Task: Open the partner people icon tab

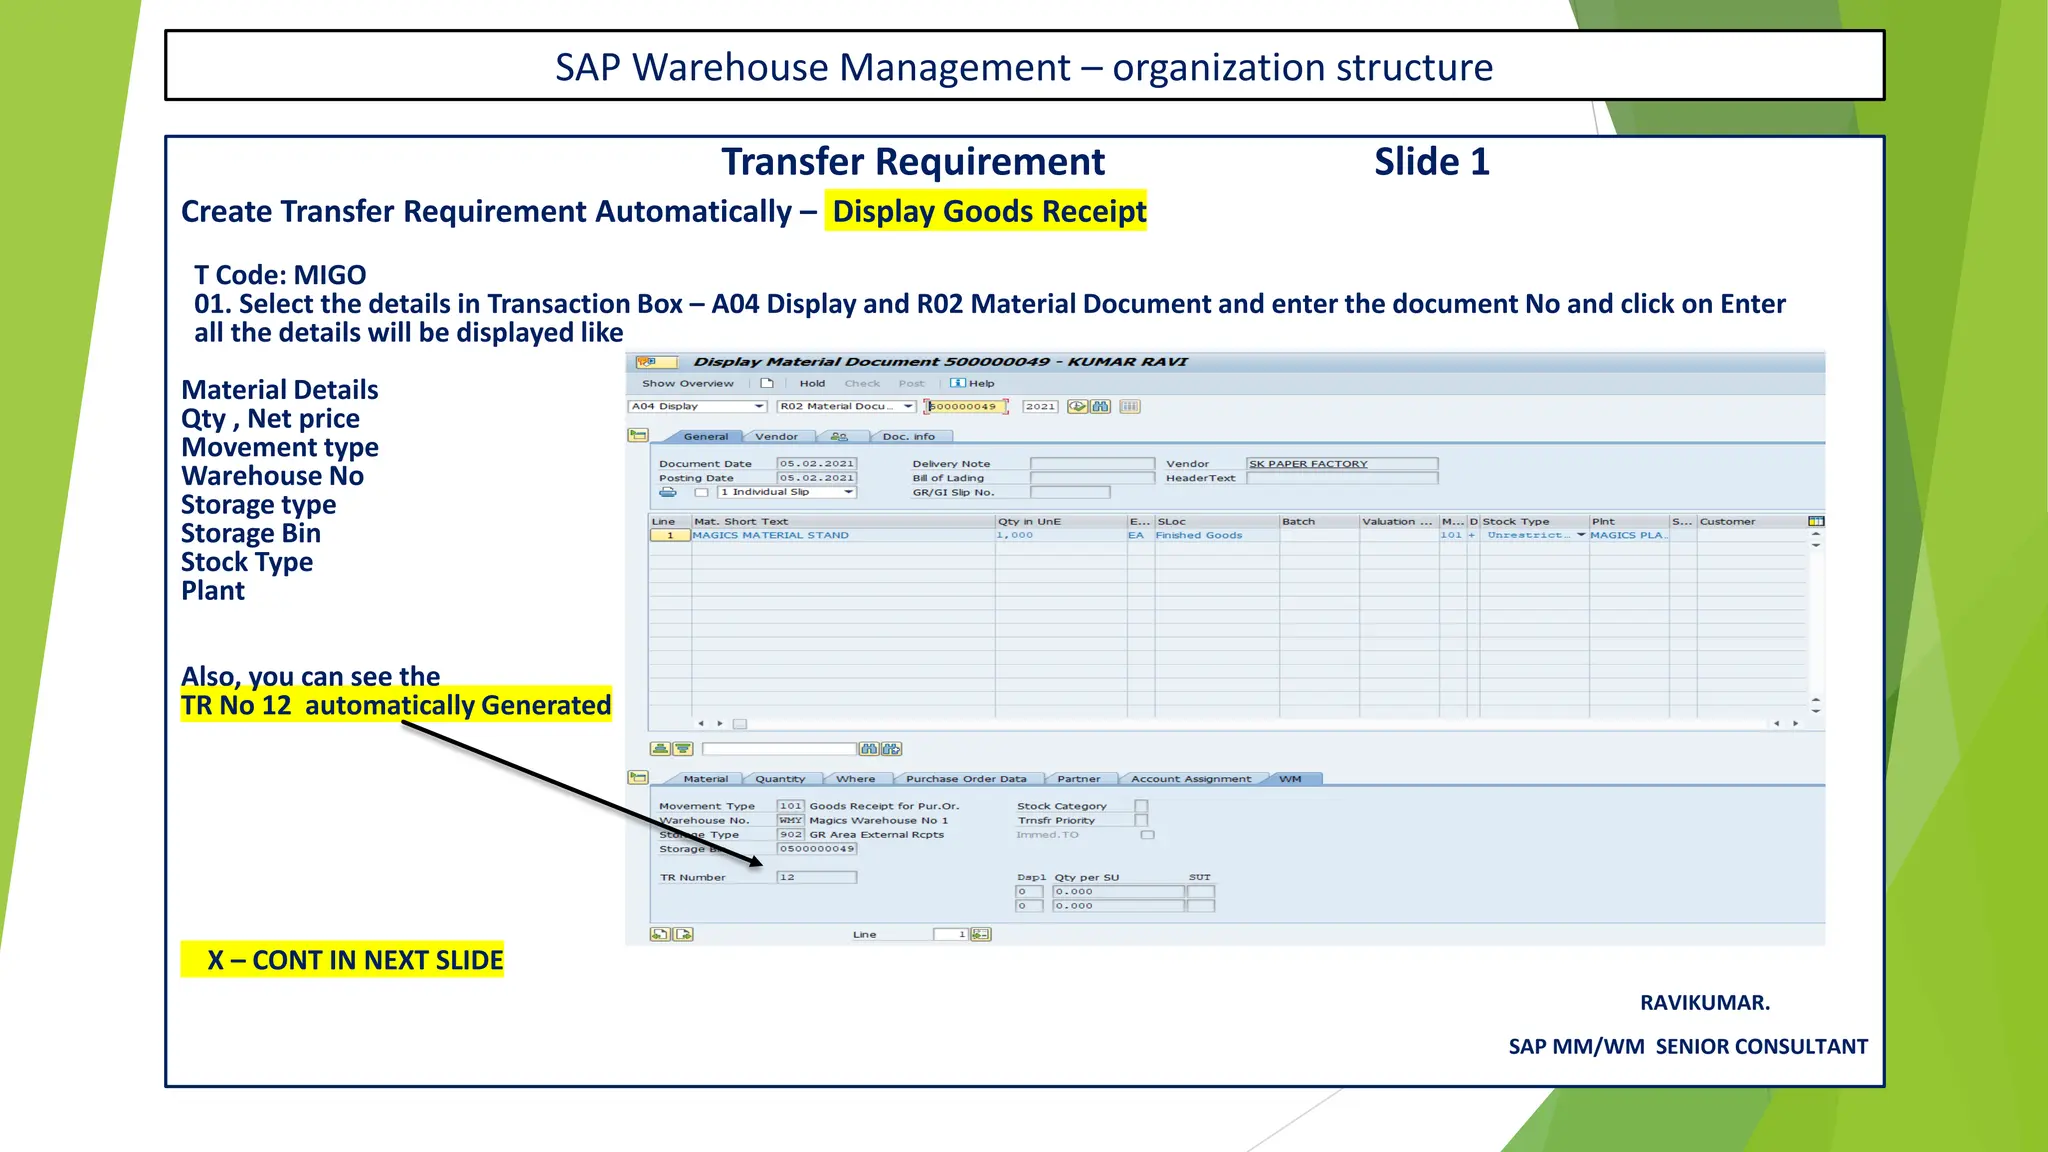Action: tap(840, 437)
